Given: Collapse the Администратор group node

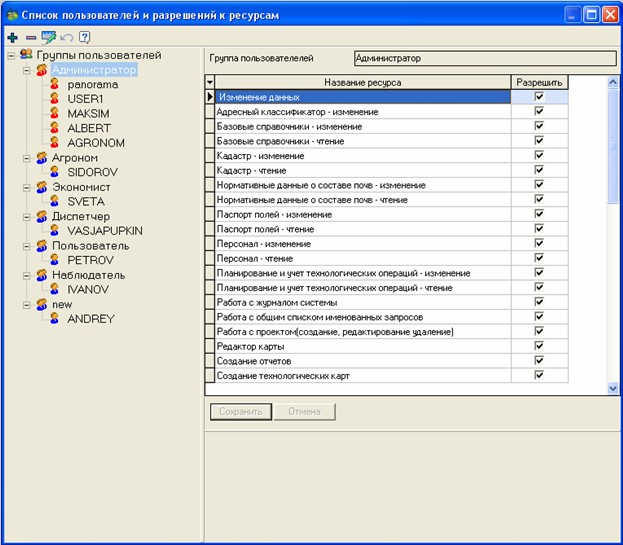Looking at the screenshot, I should click(26, 71).
